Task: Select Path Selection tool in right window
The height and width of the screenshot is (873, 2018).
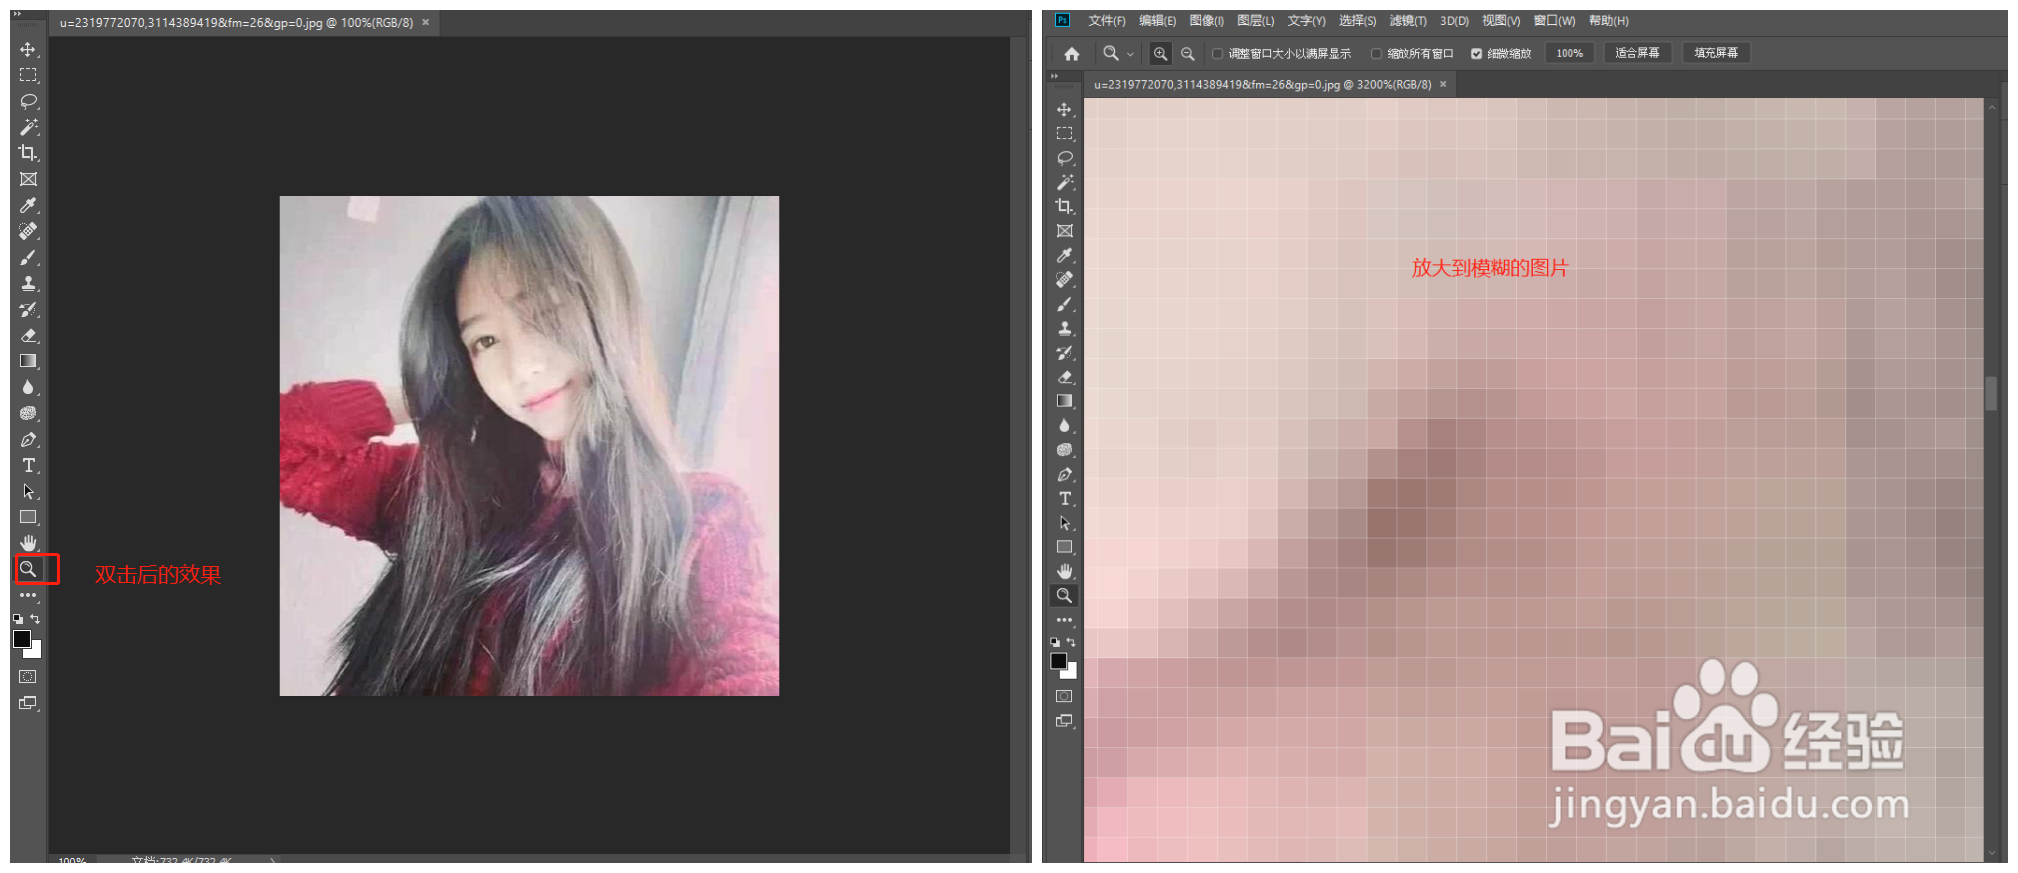Action: click(x=1064, y=523)
